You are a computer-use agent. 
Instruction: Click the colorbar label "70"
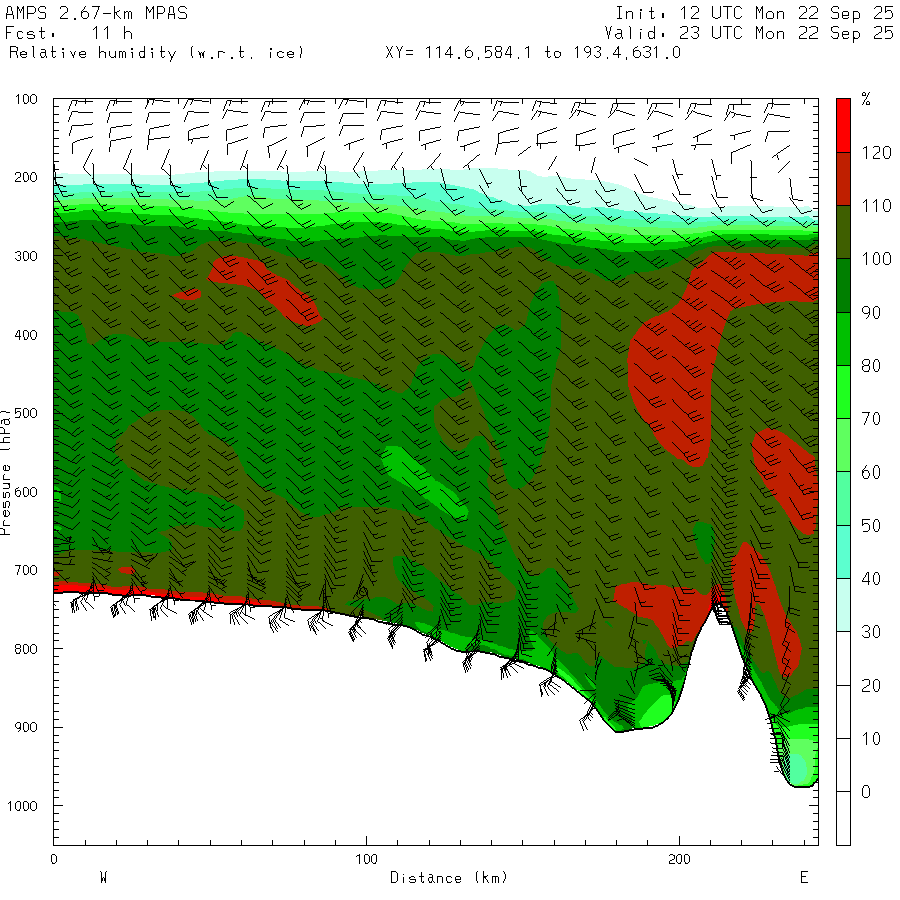[x=871, y=419]
